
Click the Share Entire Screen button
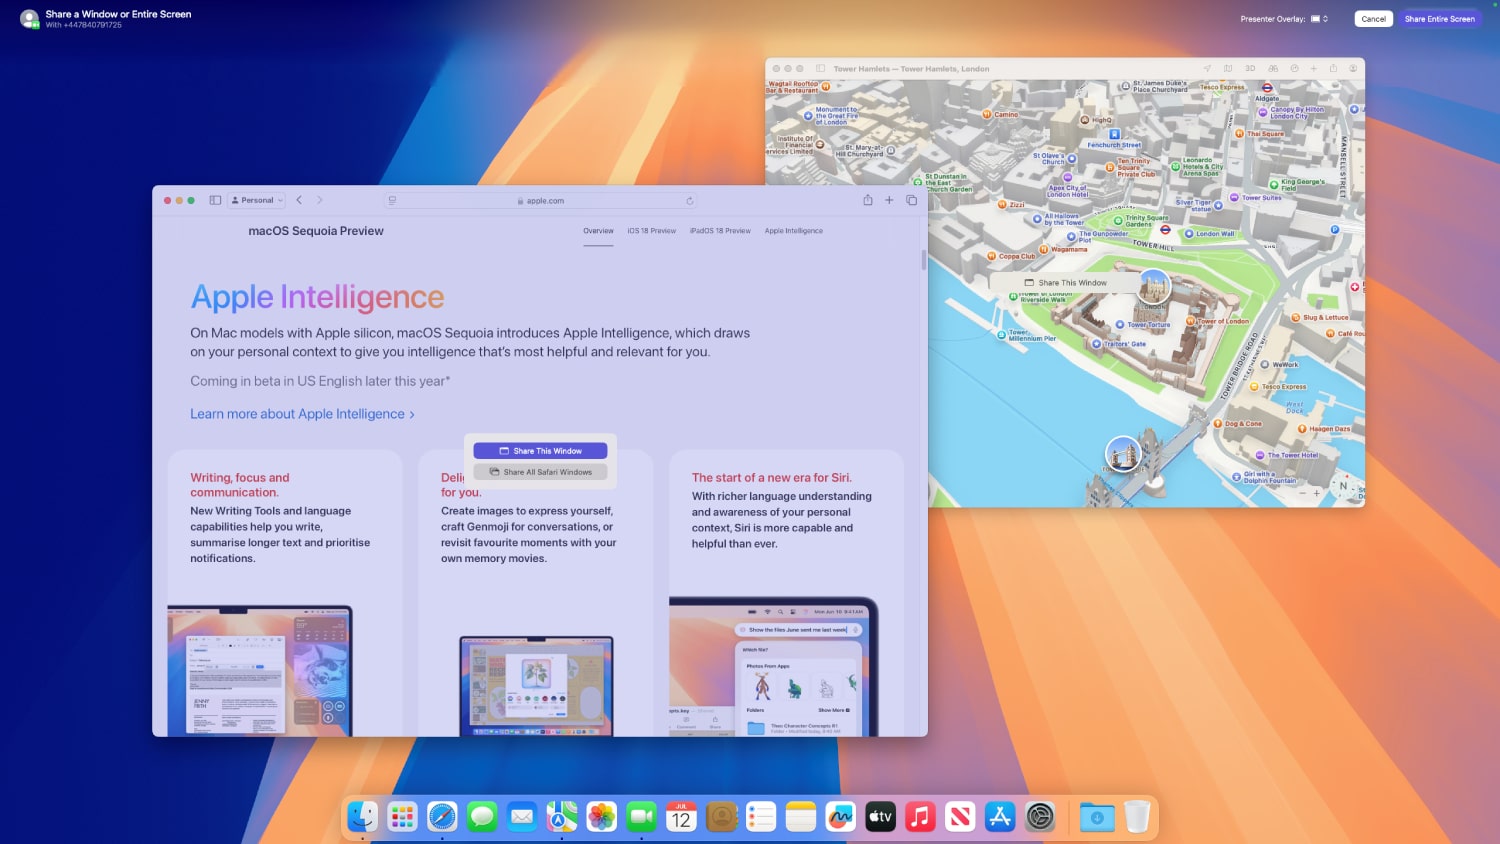pyautogui.click(x=1439, y=19)
